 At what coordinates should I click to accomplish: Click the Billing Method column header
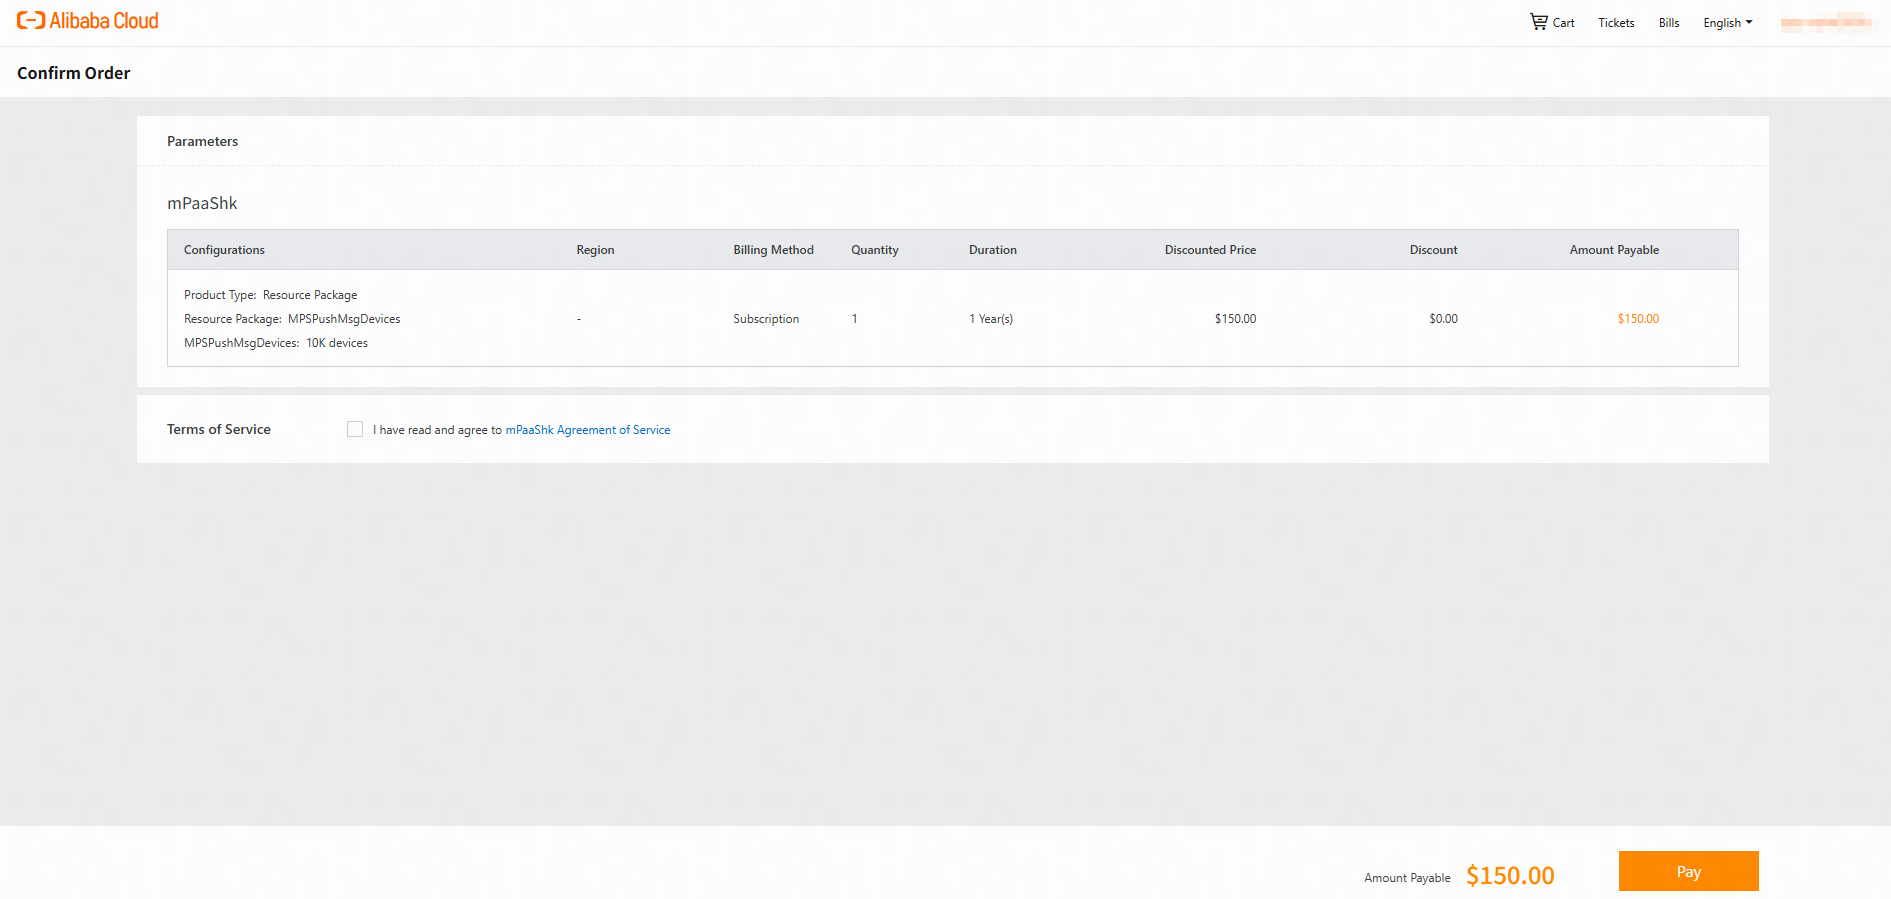click(x=773, y=250)
